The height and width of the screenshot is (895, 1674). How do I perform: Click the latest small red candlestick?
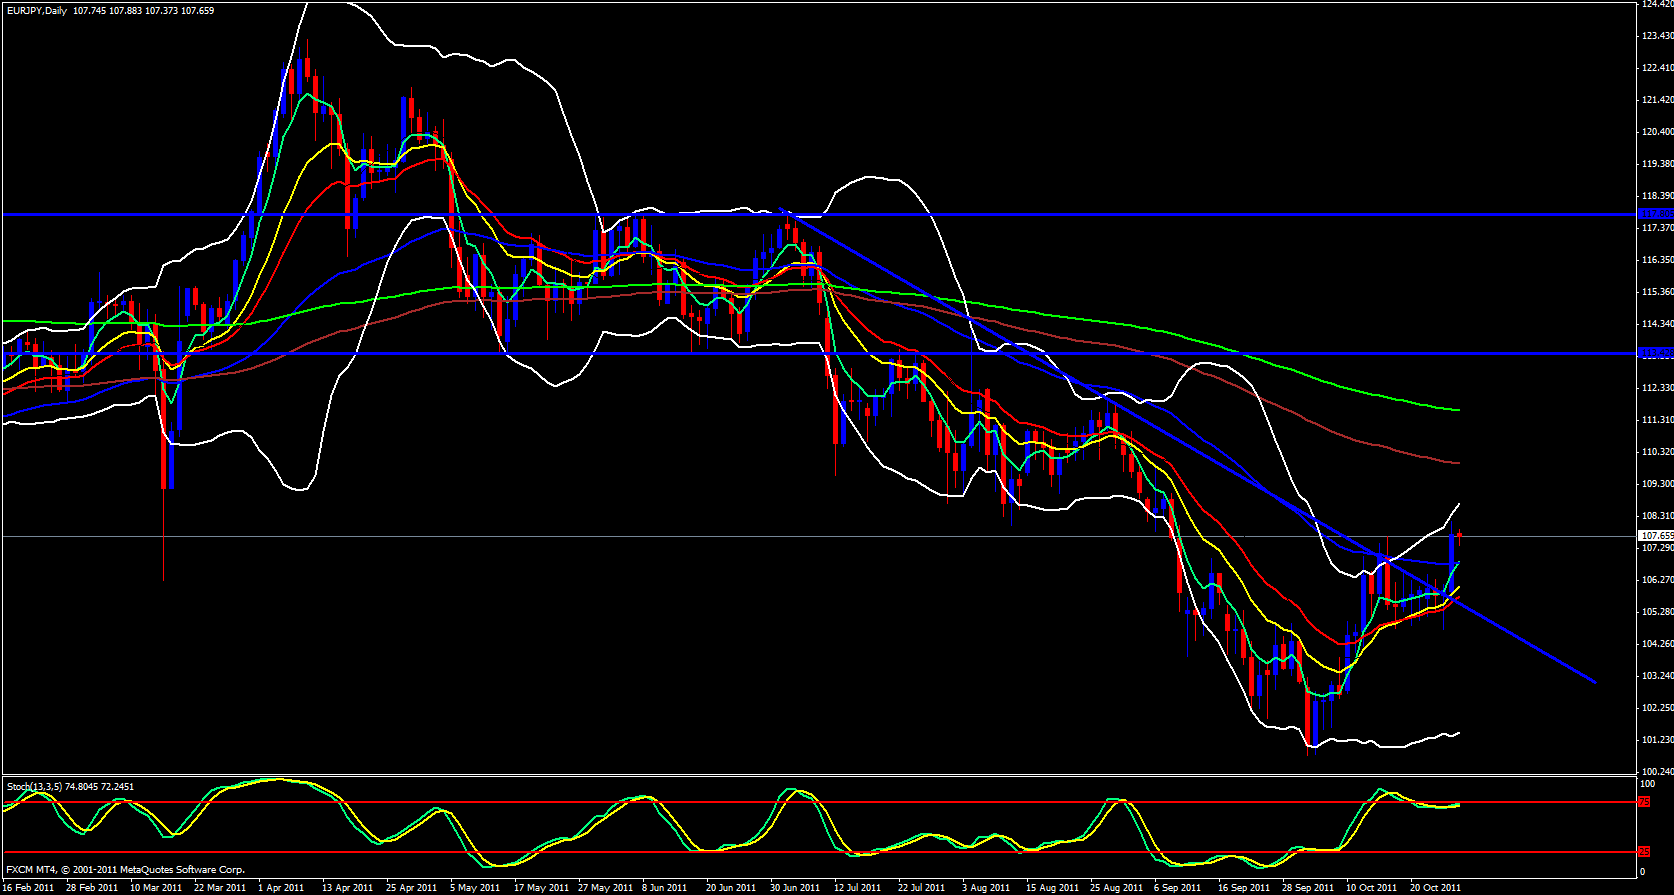pyautogui.click(x=1460, y=536)
